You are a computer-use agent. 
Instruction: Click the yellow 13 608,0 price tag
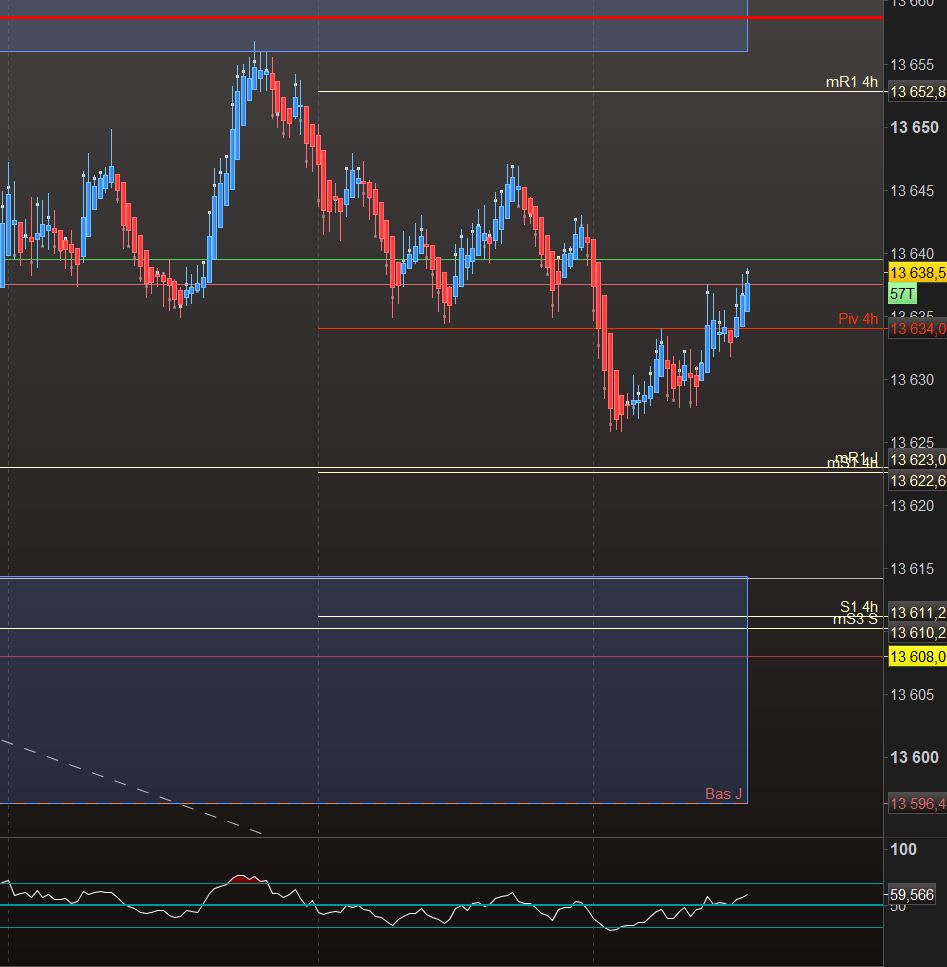pos(917,657)
